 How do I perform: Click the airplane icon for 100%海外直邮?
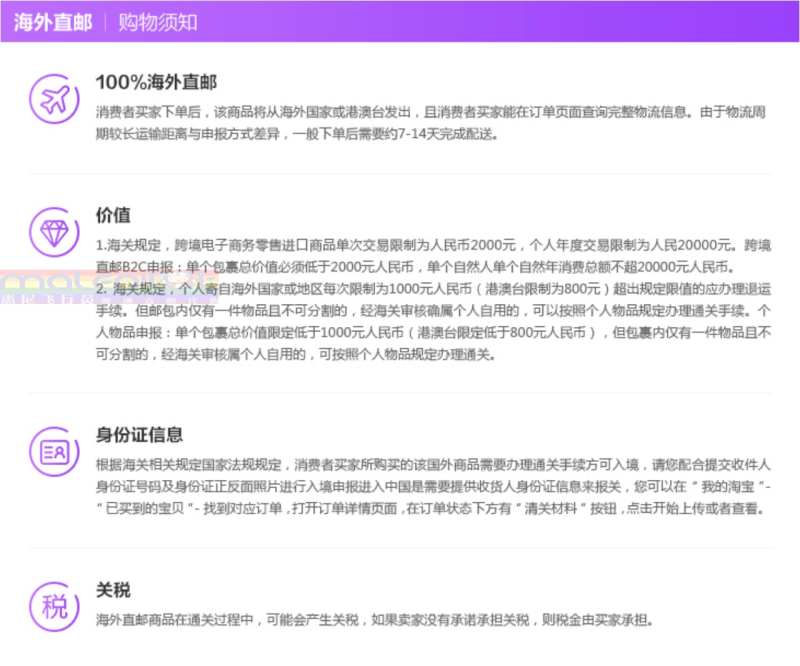tap(54, 99)
